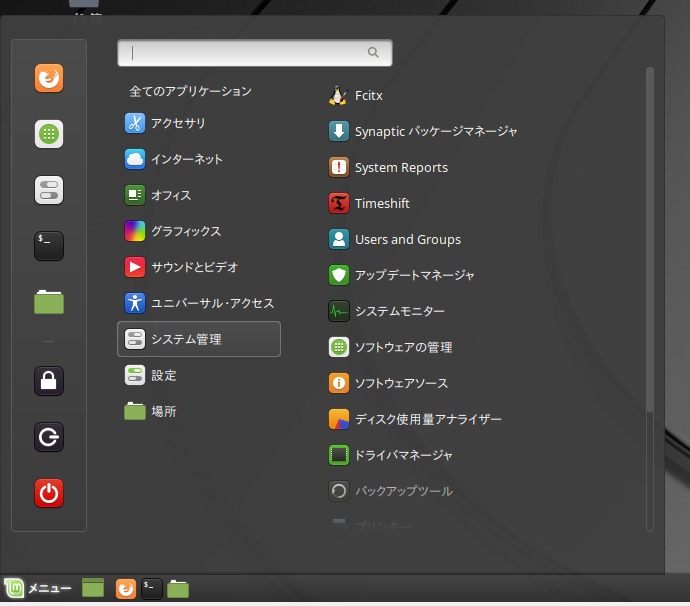Open the 設定 category

tap(163, 376)
